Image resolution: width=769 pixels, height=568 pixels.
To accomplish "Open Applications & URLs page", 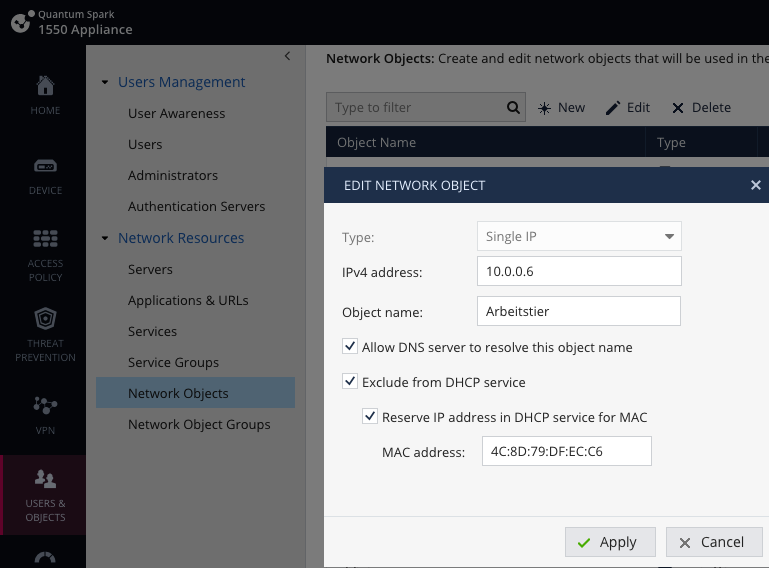I will click(188, 300).
